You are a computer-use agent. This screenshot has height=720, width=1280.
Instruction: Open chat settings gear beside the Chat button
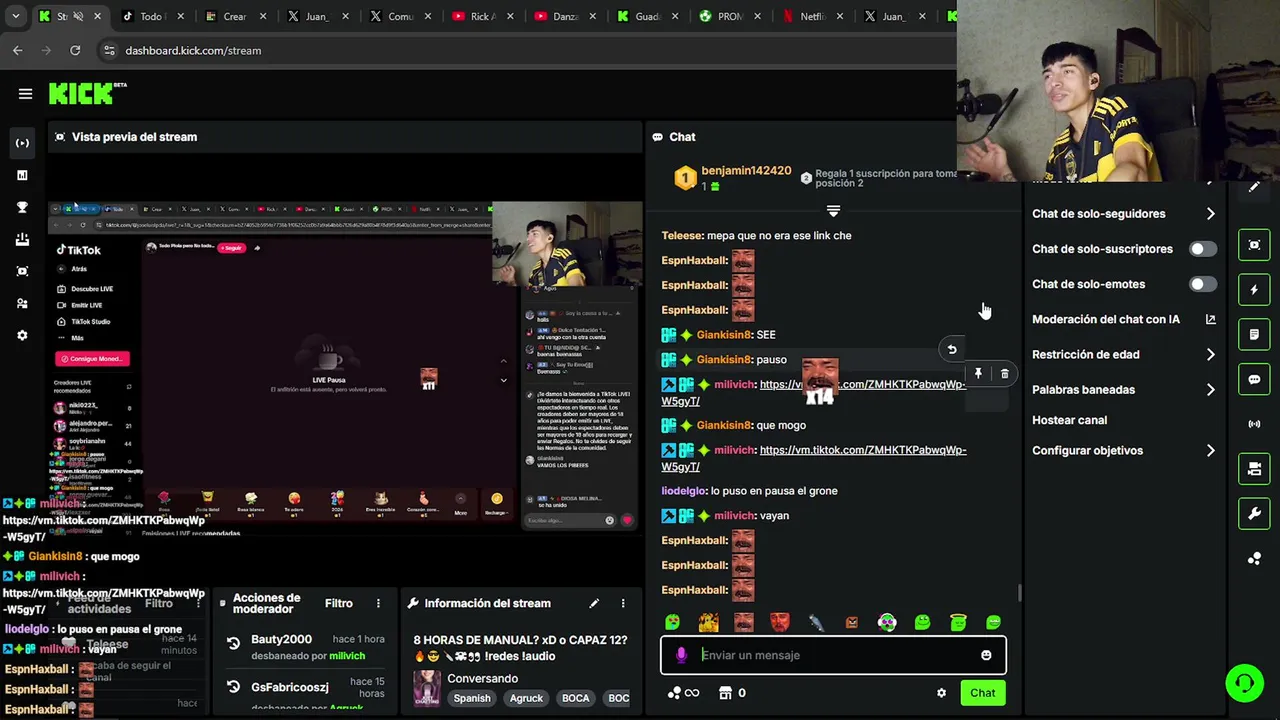coord(941,693)
